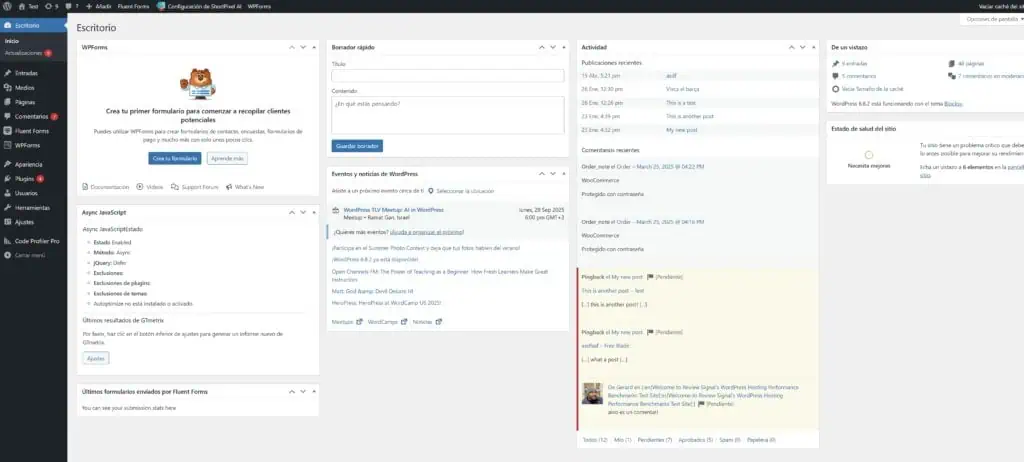The width and height of the screenshot is (1024, 462).
Task: Open Configuración de ShortPixel AI in admin bar
Action: [199, 6]
